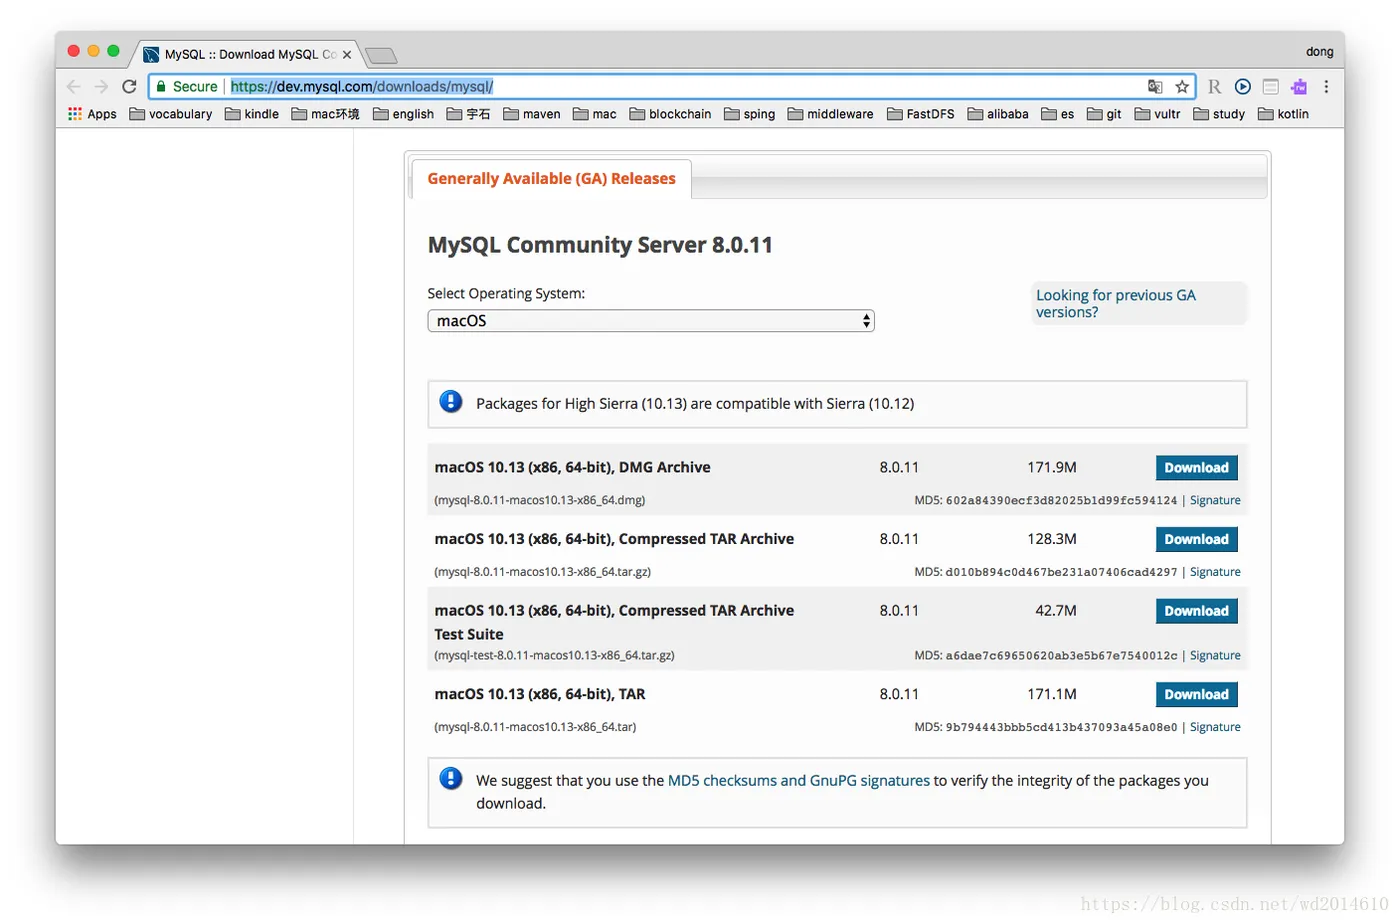Click the info icon beside MD5 suggestion

451,779
